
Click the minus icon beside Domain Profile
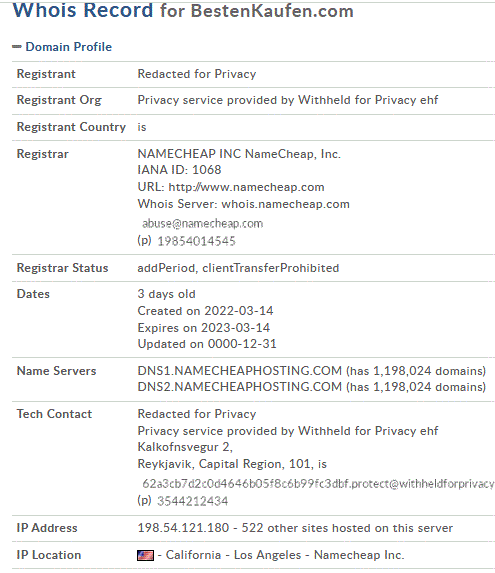[x=17, y=47]
